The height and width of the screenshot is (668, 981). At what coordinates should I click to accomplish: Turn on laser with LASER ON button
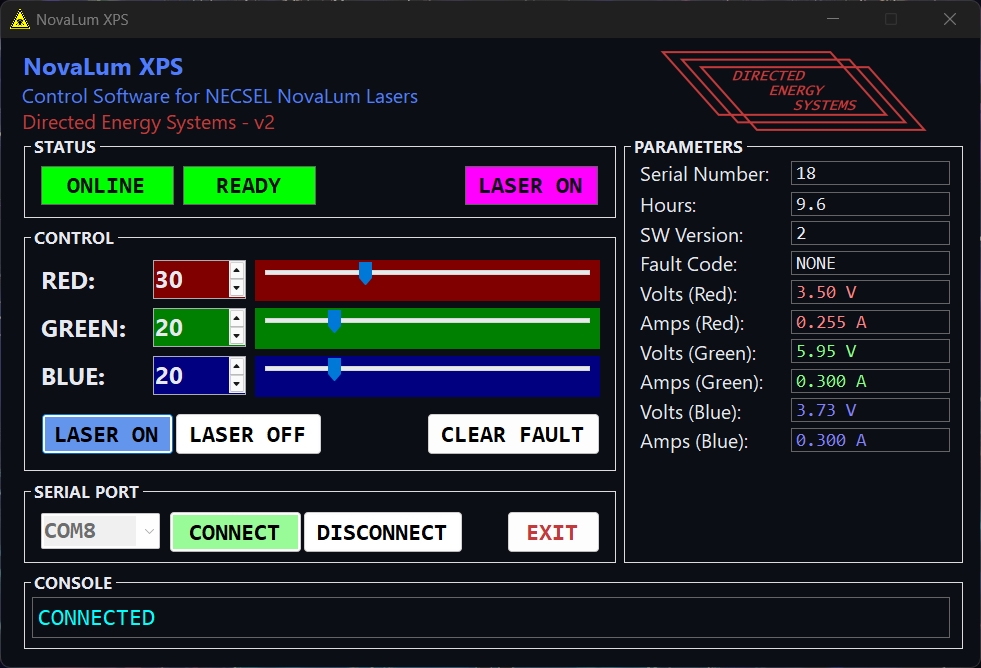coord(107,435)
